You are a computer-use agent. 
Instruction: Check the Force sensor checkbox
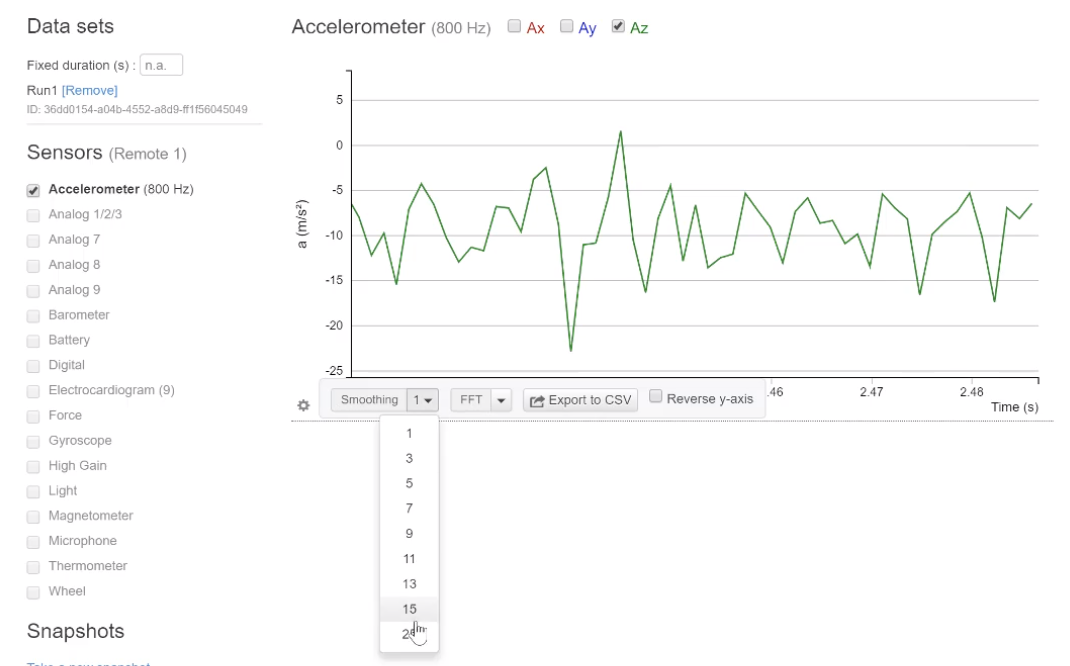click(x=33, y=416)
